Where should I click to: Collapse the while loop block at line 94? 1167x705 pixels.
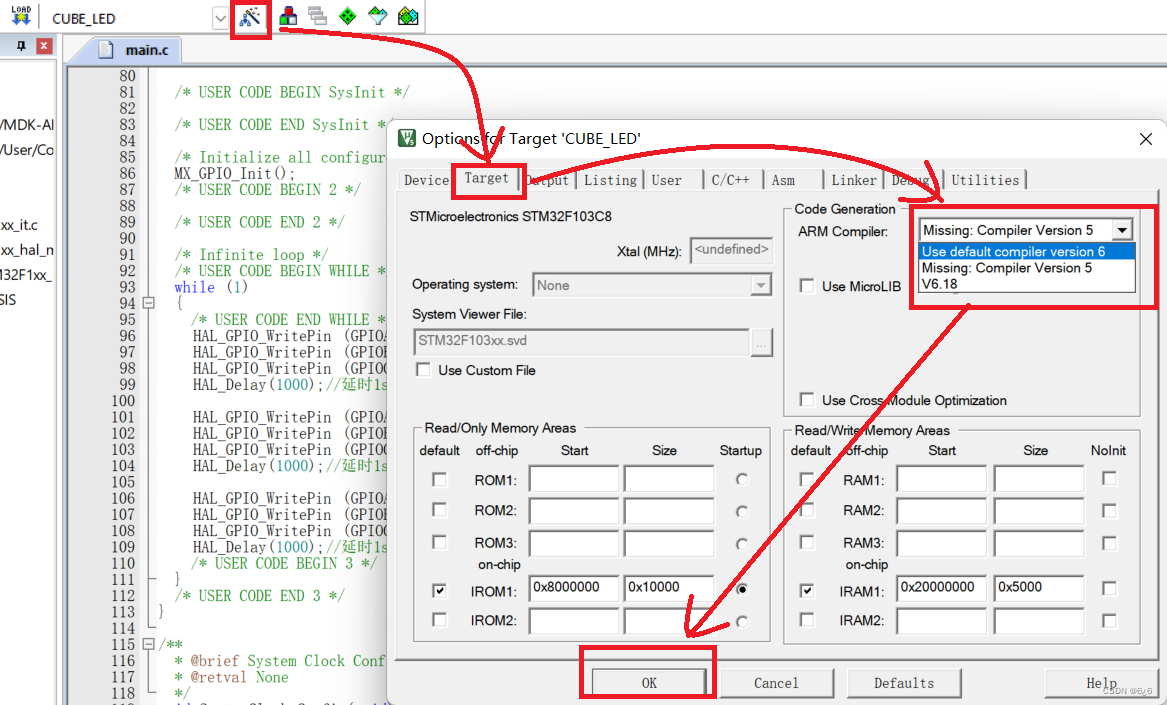click(149, 303)
